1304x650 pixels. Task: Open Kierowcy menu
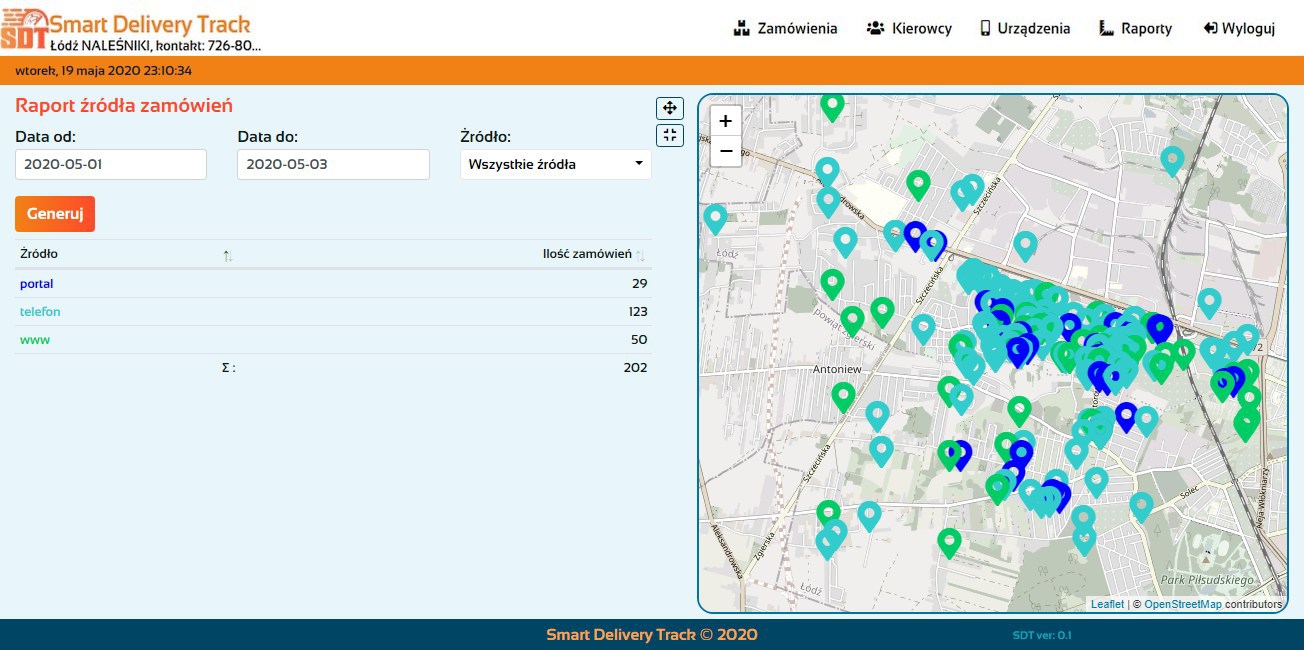point(909,28)
